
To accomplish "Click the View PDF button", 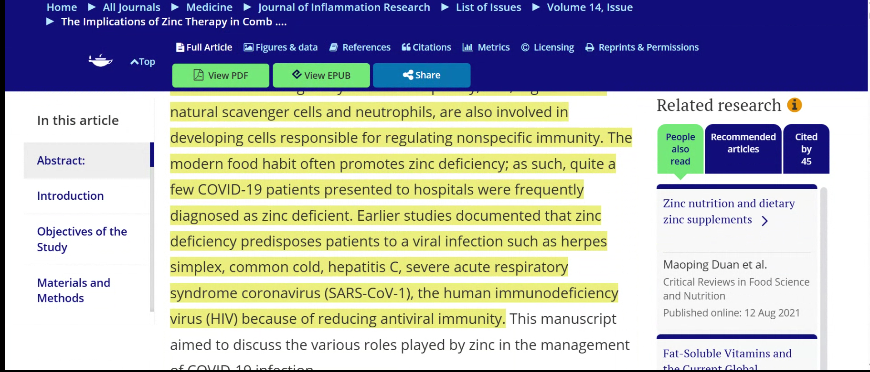I will (x=220, y=76).
